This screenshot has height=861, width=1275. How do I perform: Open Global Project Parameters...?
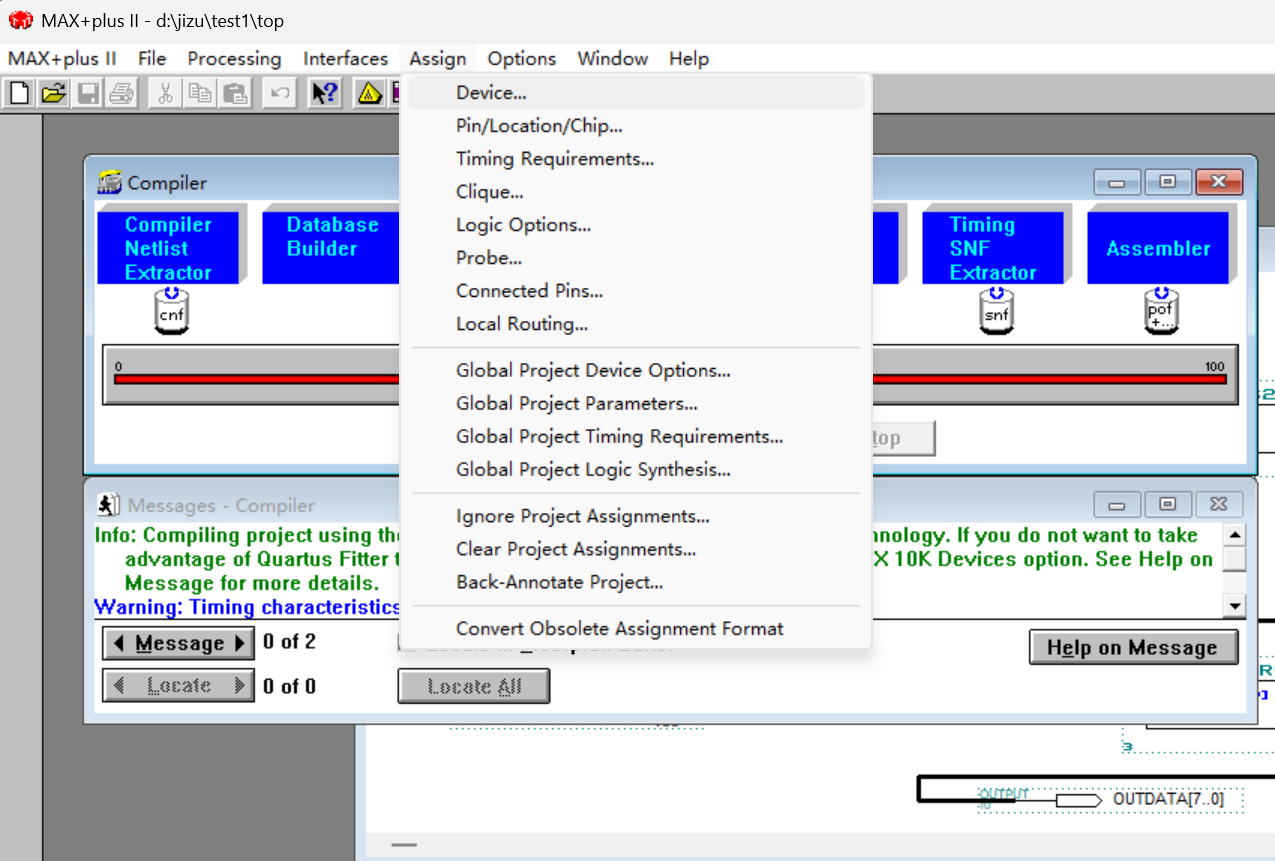tap(636, 404)
